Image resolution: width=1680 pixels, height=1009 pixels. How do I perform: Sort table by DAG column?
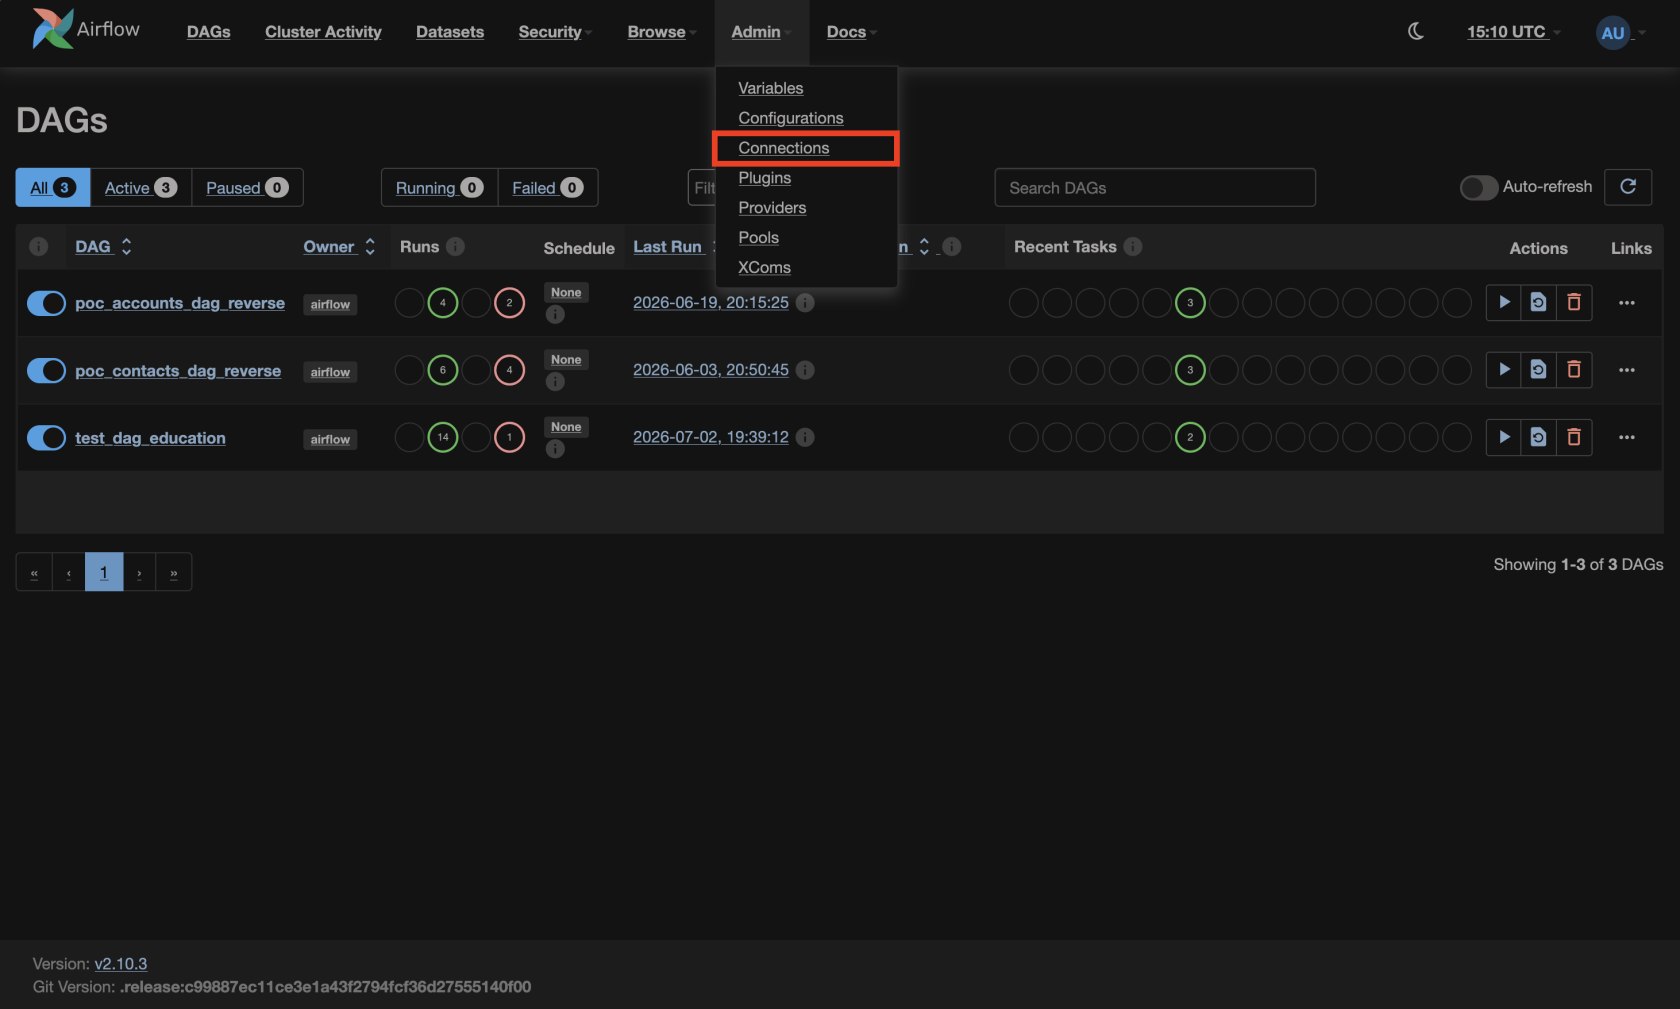tap(103, 246)
